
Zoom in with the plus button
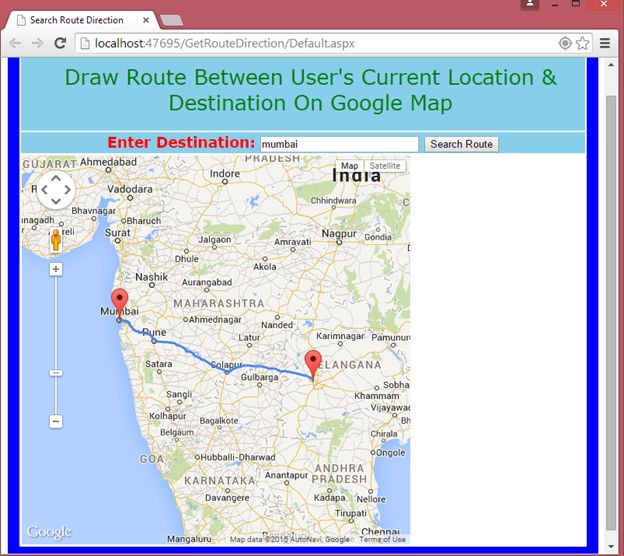tap(56, 269)
